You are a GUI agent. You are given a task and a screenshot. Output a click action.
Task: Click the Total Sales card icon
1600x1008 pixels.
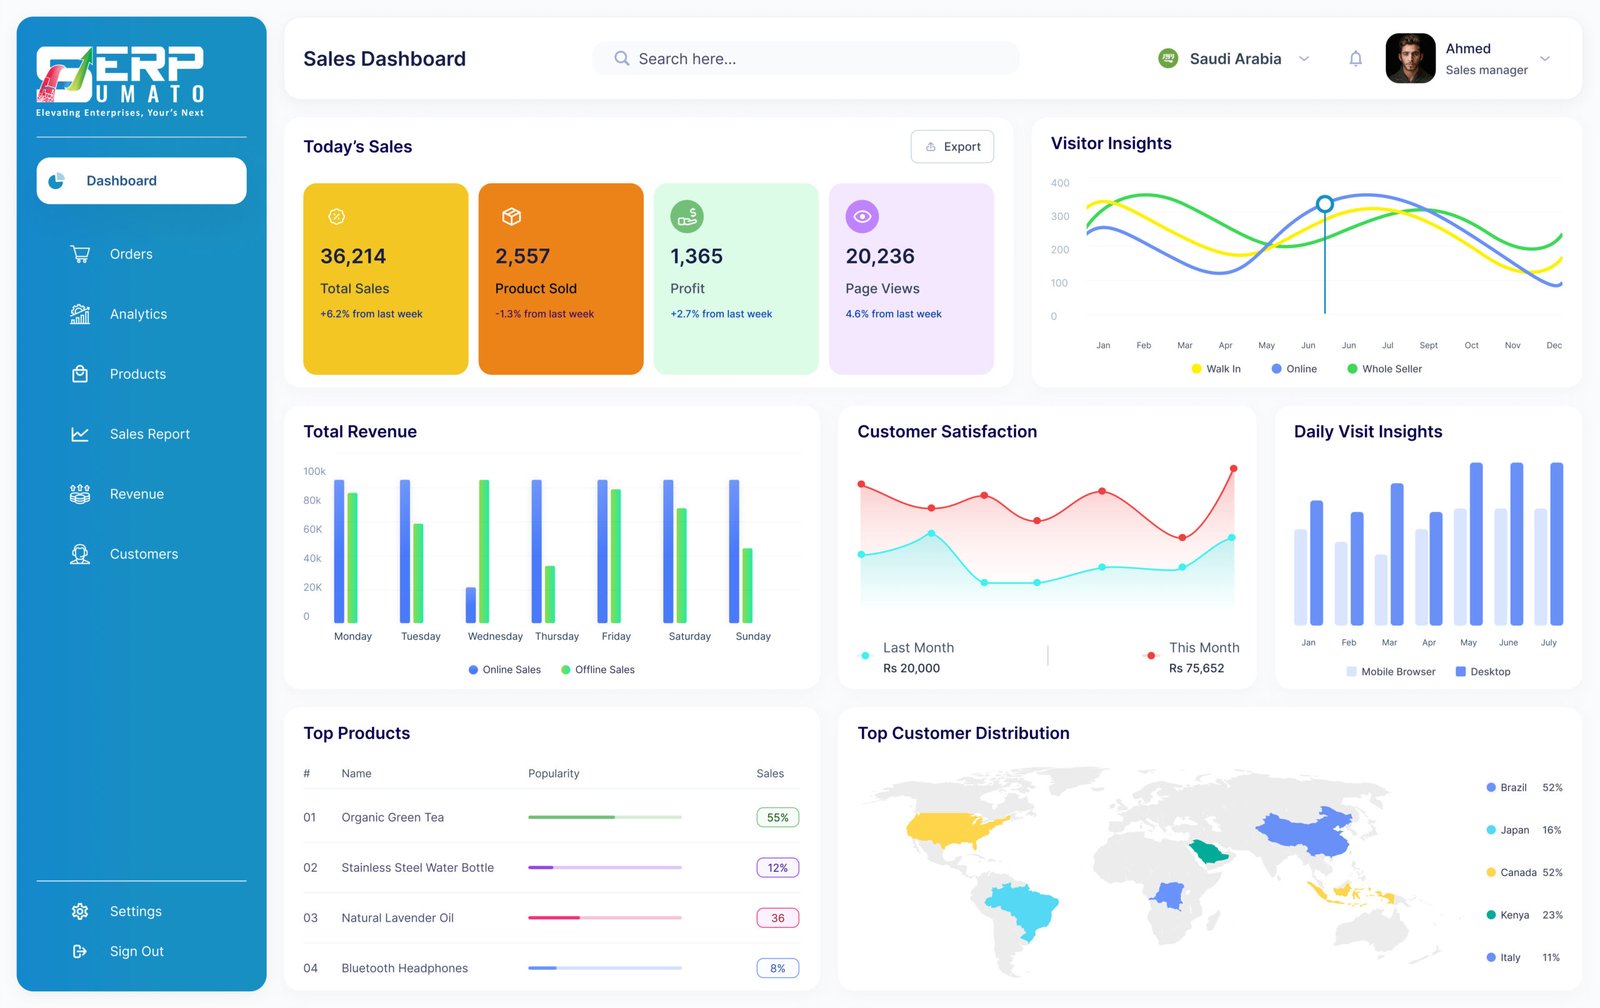pos(337,216)
